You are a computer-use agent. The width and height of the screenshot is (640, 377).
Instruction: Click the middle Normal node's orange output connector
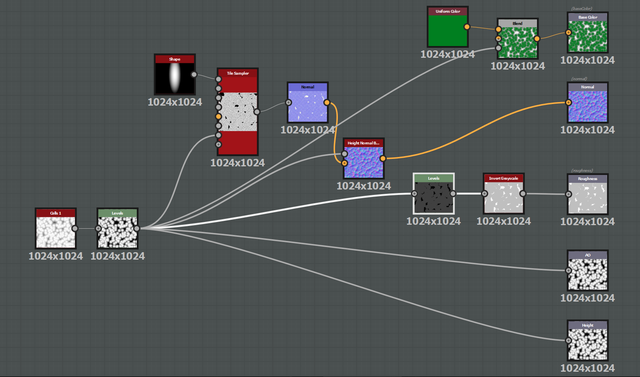[327, 102]
